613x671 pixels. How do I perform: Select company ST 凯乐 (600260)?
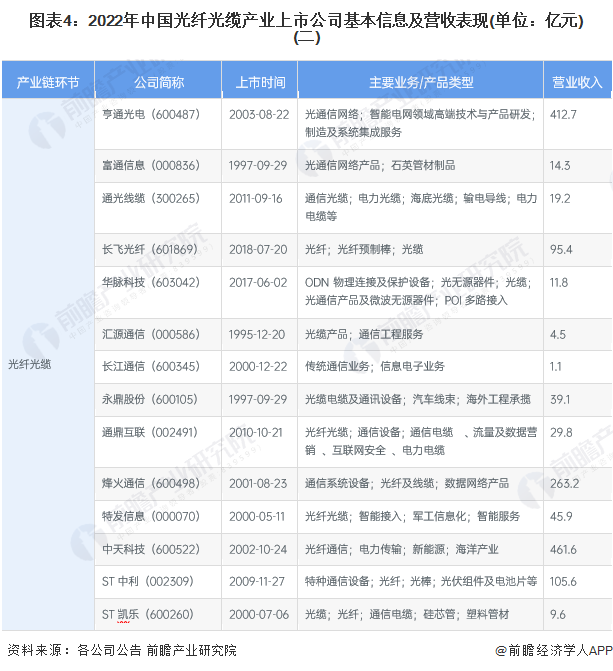(x=148, y=614)
